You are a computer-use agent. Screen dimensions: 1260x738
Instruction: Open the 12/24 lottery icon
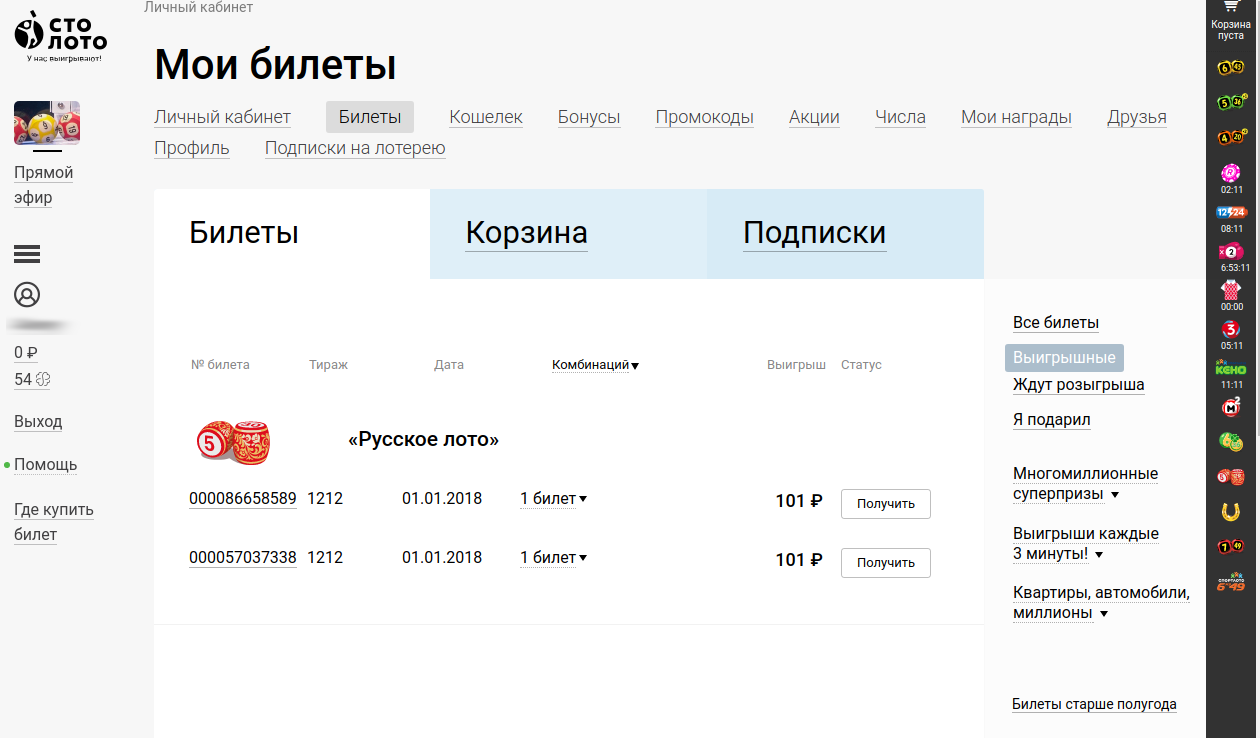coord(1231,212)
